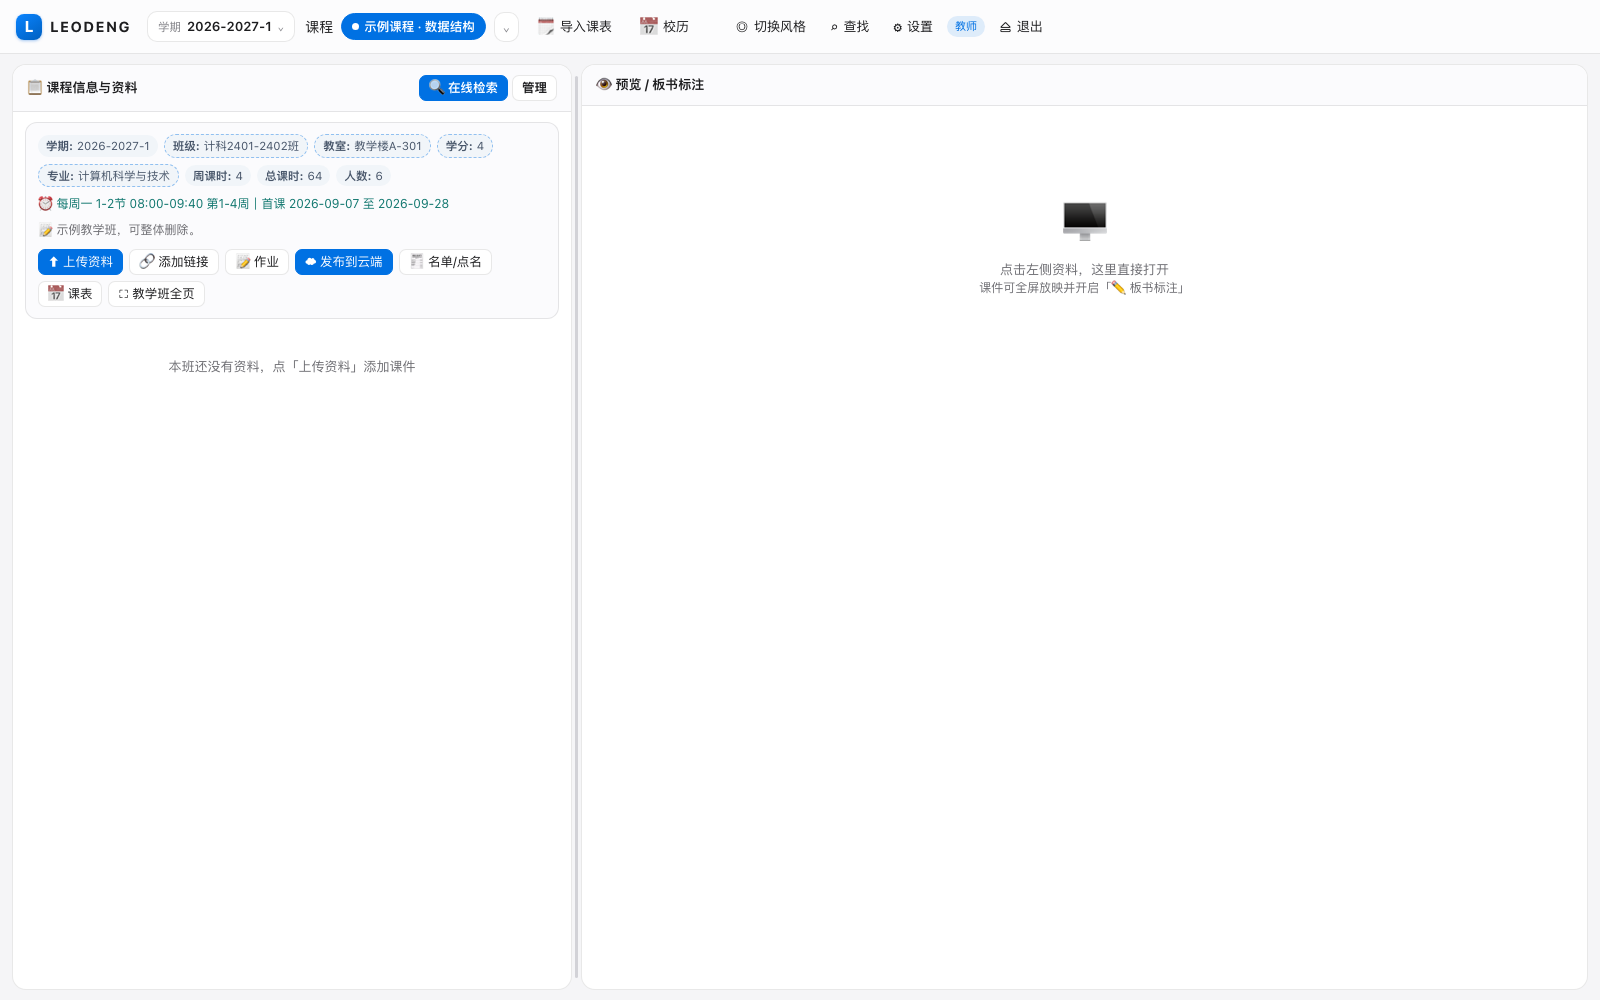Open the 学期 2026-2027-1 semester dropdown
This screenshot has width=1600, height=1000.
221,27
